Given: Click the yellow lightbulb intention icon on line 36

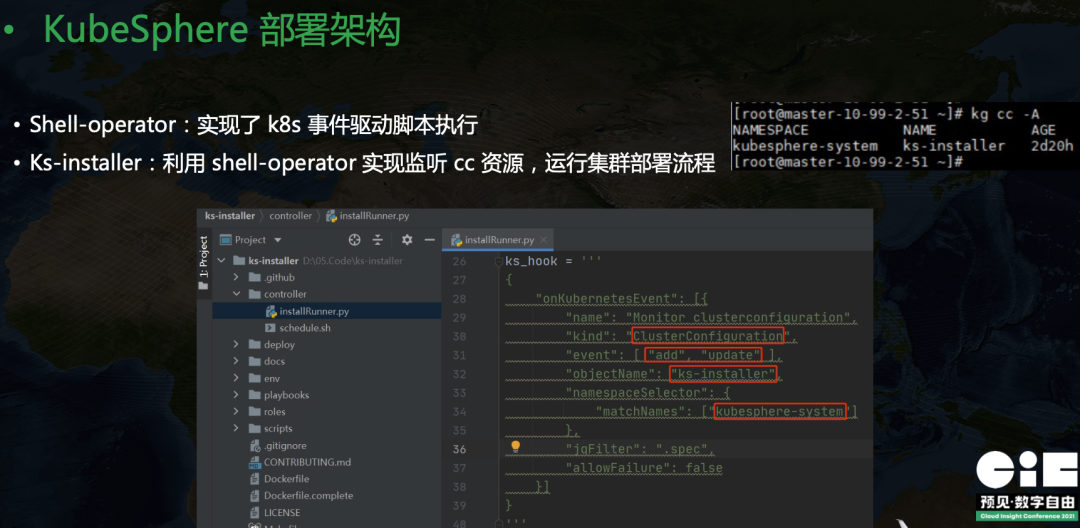Looking at the screenshot, I should coord(515,447).
